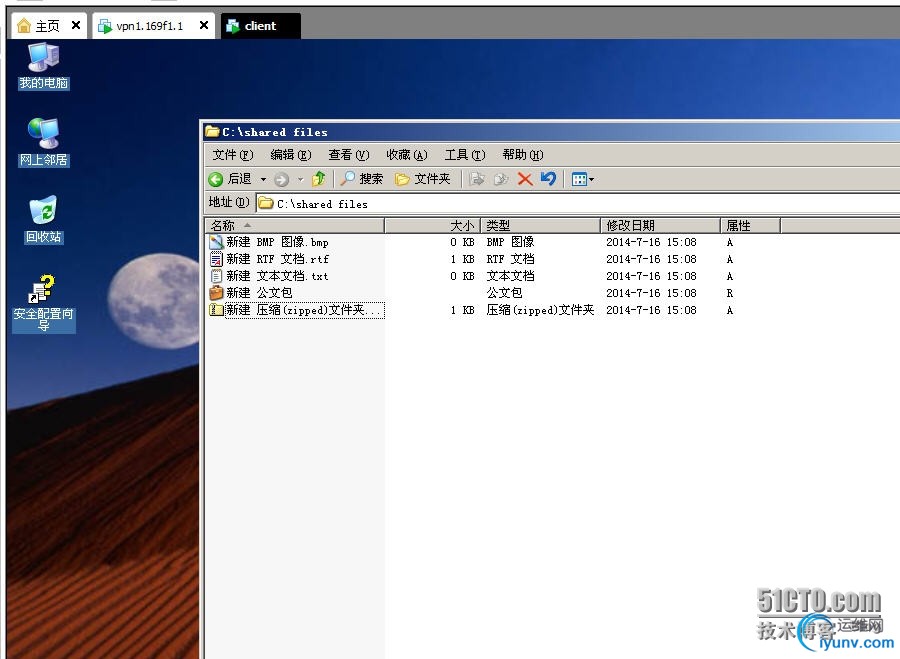Open Network Neighborhood desktop icon
Screen dimensions: 900x659
click(44, 142)
